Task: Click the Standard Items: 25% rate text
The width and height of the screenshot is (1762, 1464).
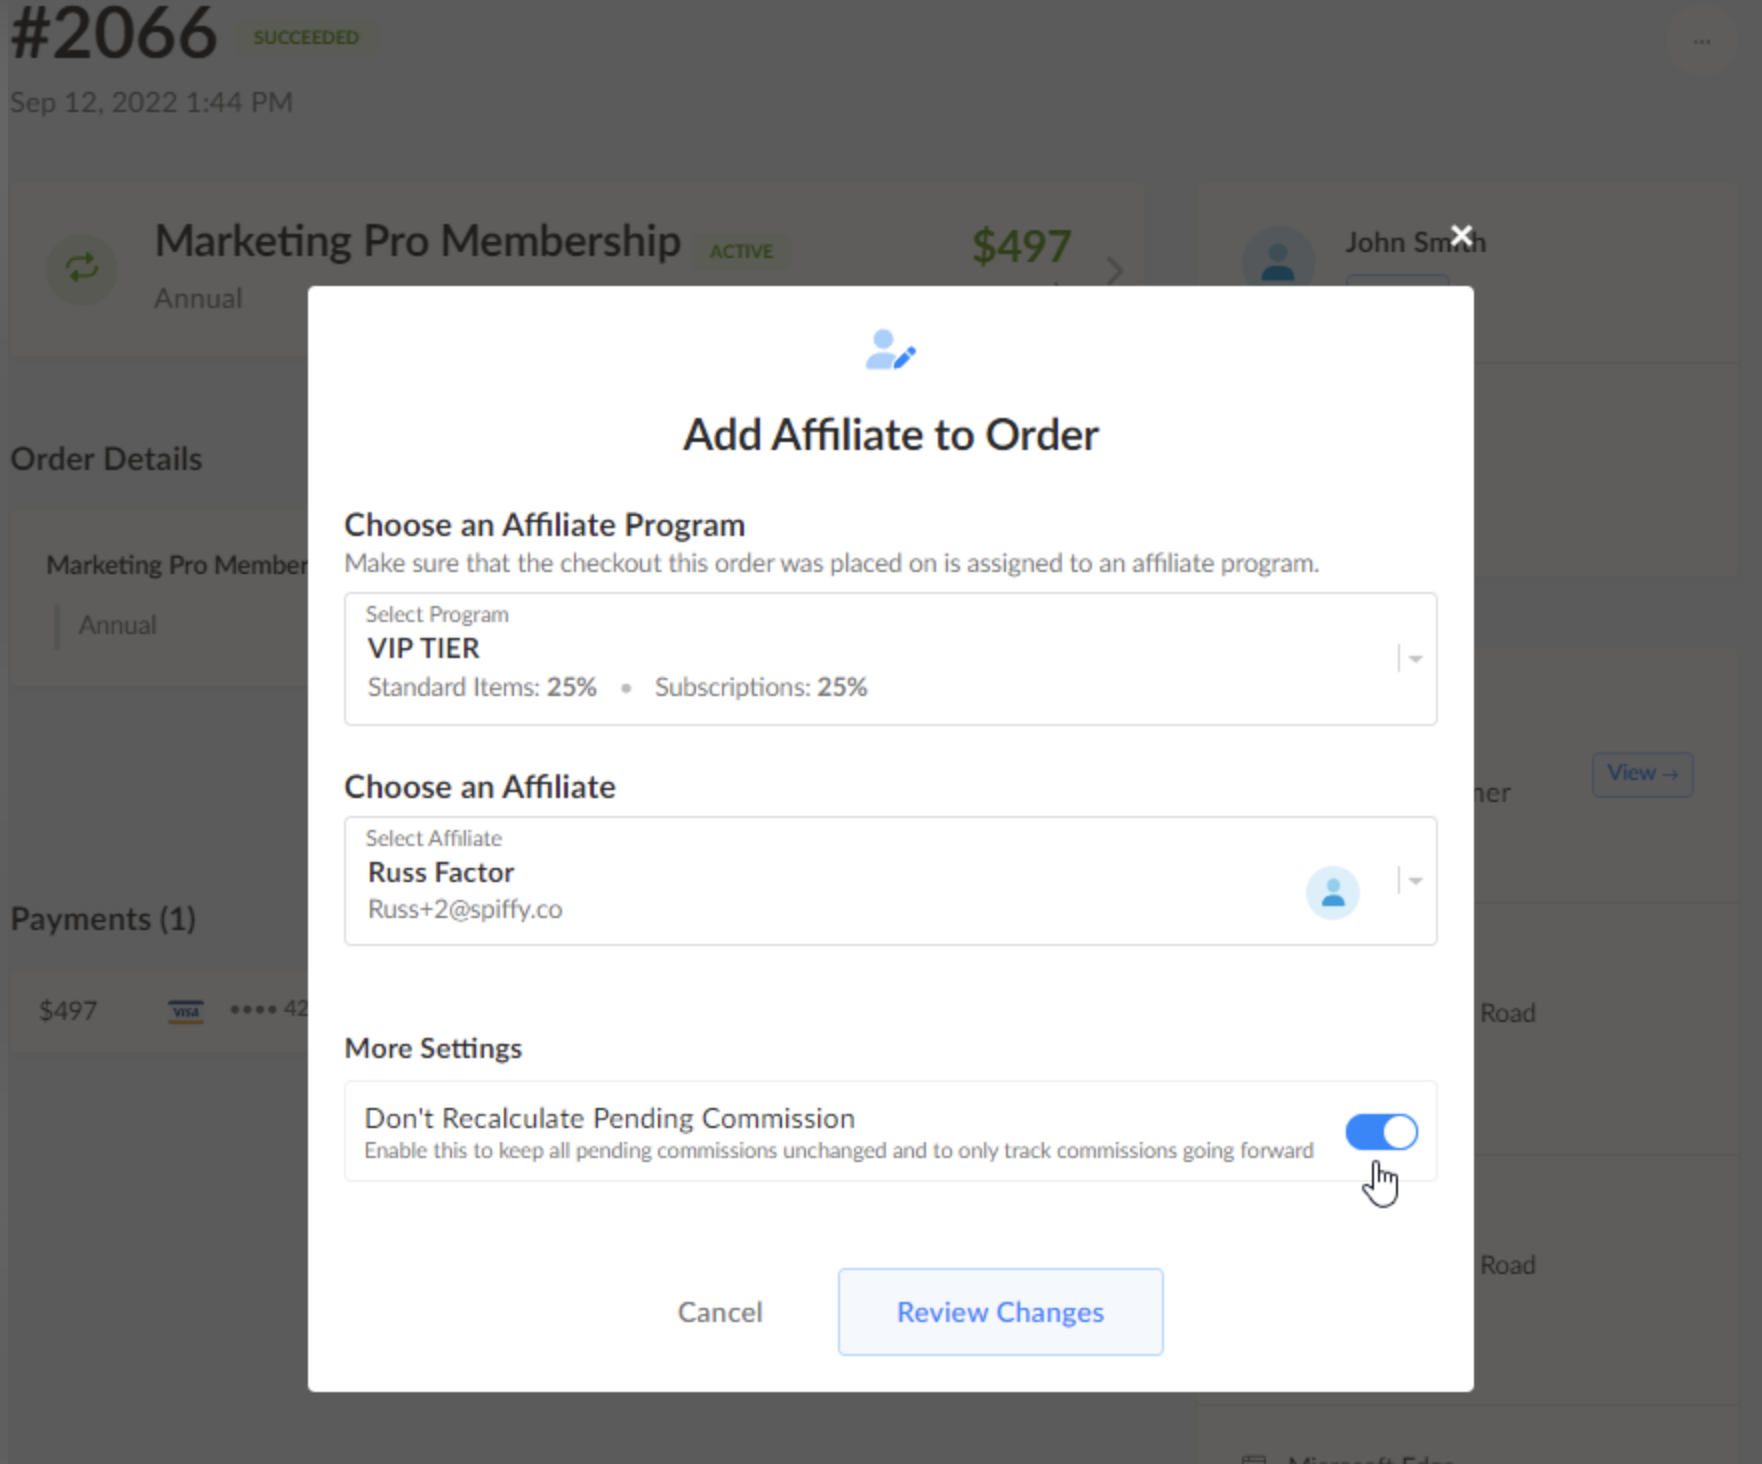Action: (x=482, y=687)
